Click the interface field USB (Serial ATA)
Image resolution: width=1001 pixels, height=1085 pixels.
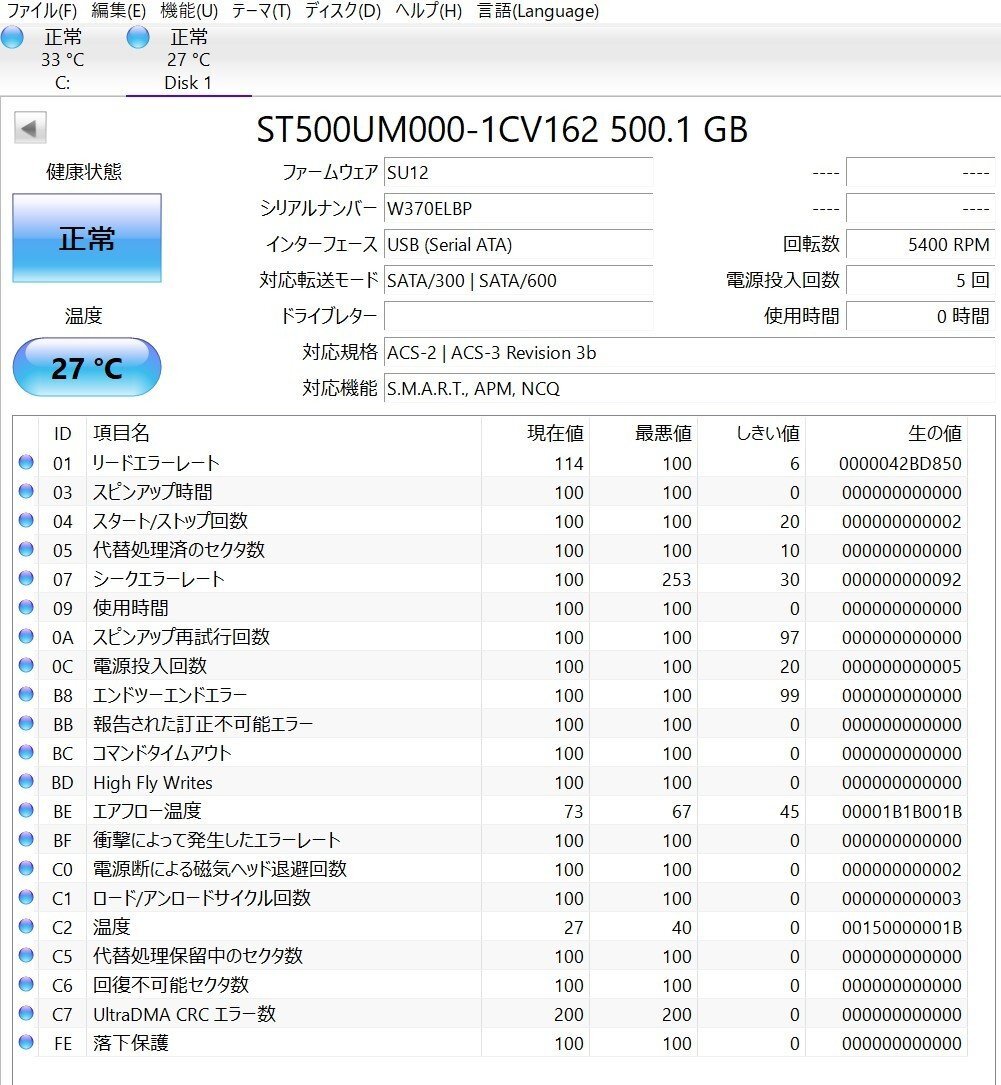pos(518,244)
